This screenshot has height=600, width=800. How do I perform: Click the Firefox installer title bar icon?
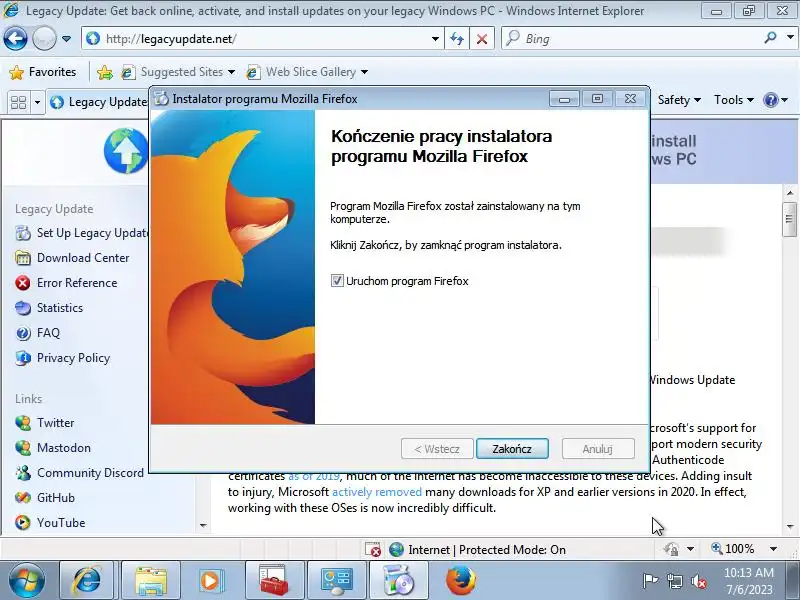pyautogui.click(x=161, y=98)
